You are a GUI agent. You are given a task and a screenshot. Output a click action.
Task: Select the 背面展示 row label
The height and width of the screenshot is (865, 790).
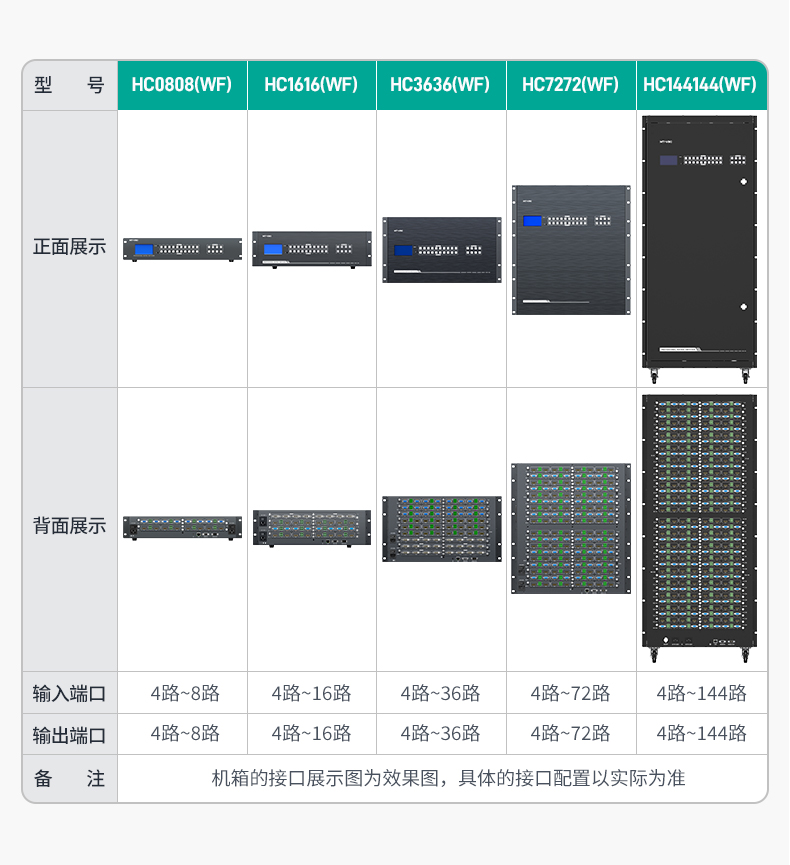click(x=70, y=526)
